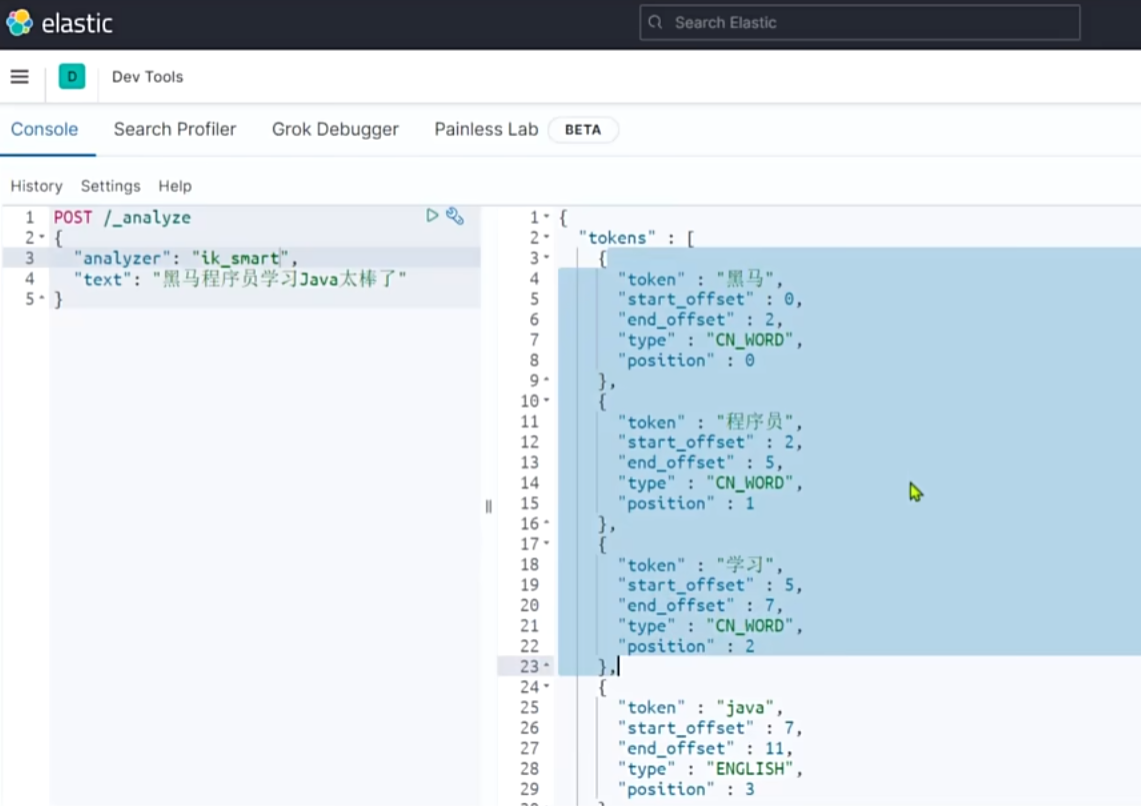Click the token value "java"

tap(745, 708)
